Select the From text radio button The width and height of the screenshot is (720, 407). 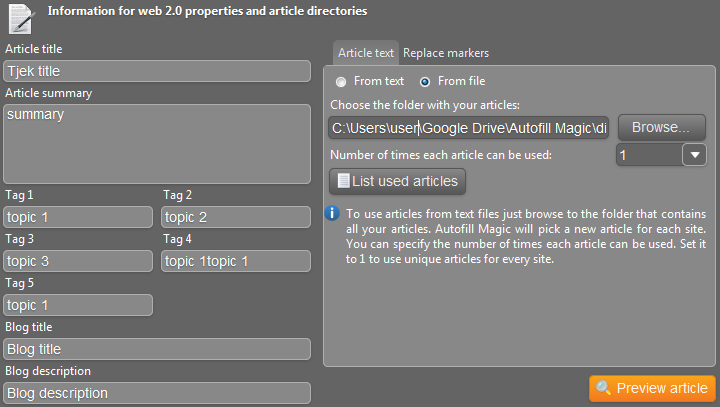tap(341, 82)
